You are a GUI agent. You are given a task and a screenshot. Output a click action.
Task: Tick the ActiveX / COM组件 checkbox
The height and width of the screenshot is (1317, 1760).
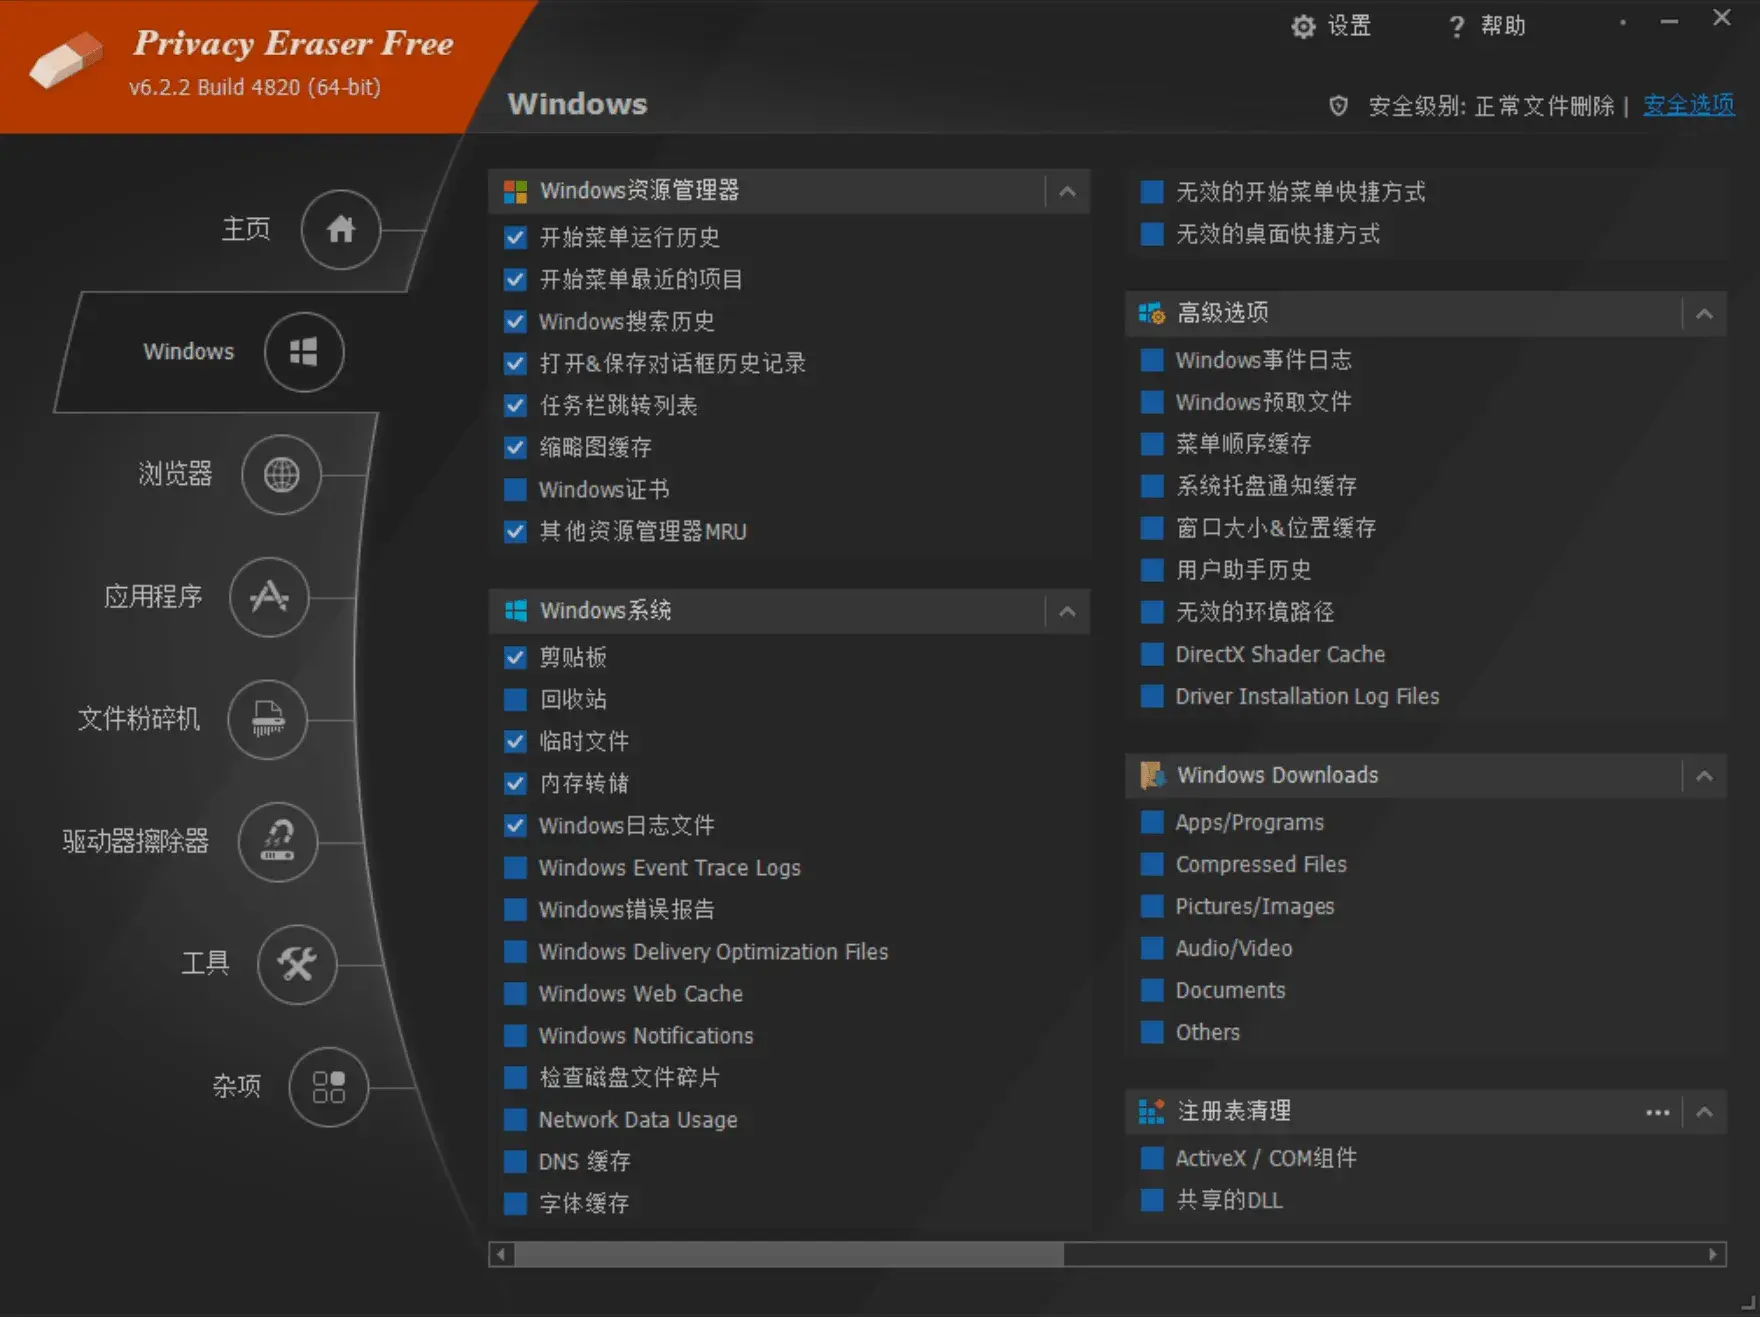[x=1152, y=1158]
